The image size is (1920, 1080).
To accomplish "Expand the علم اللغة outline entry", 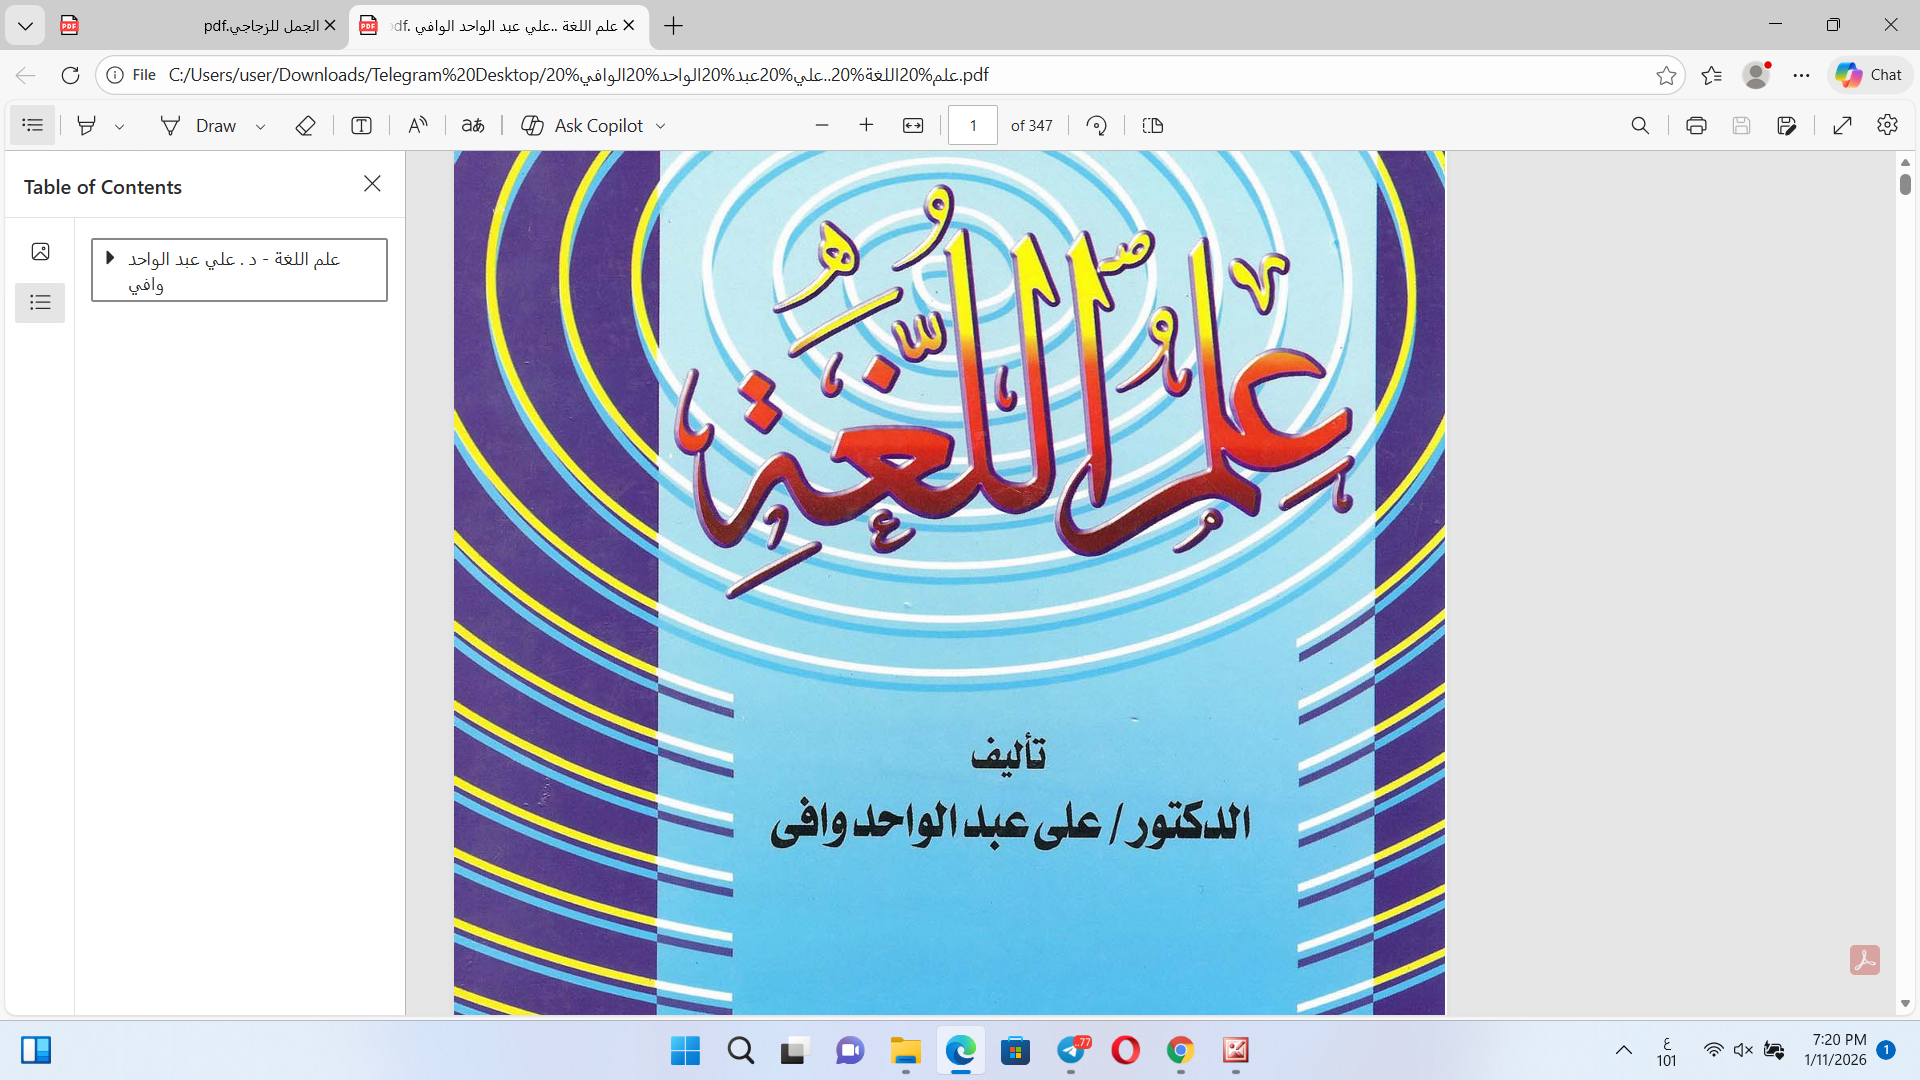I will click(x=110, y=258).
